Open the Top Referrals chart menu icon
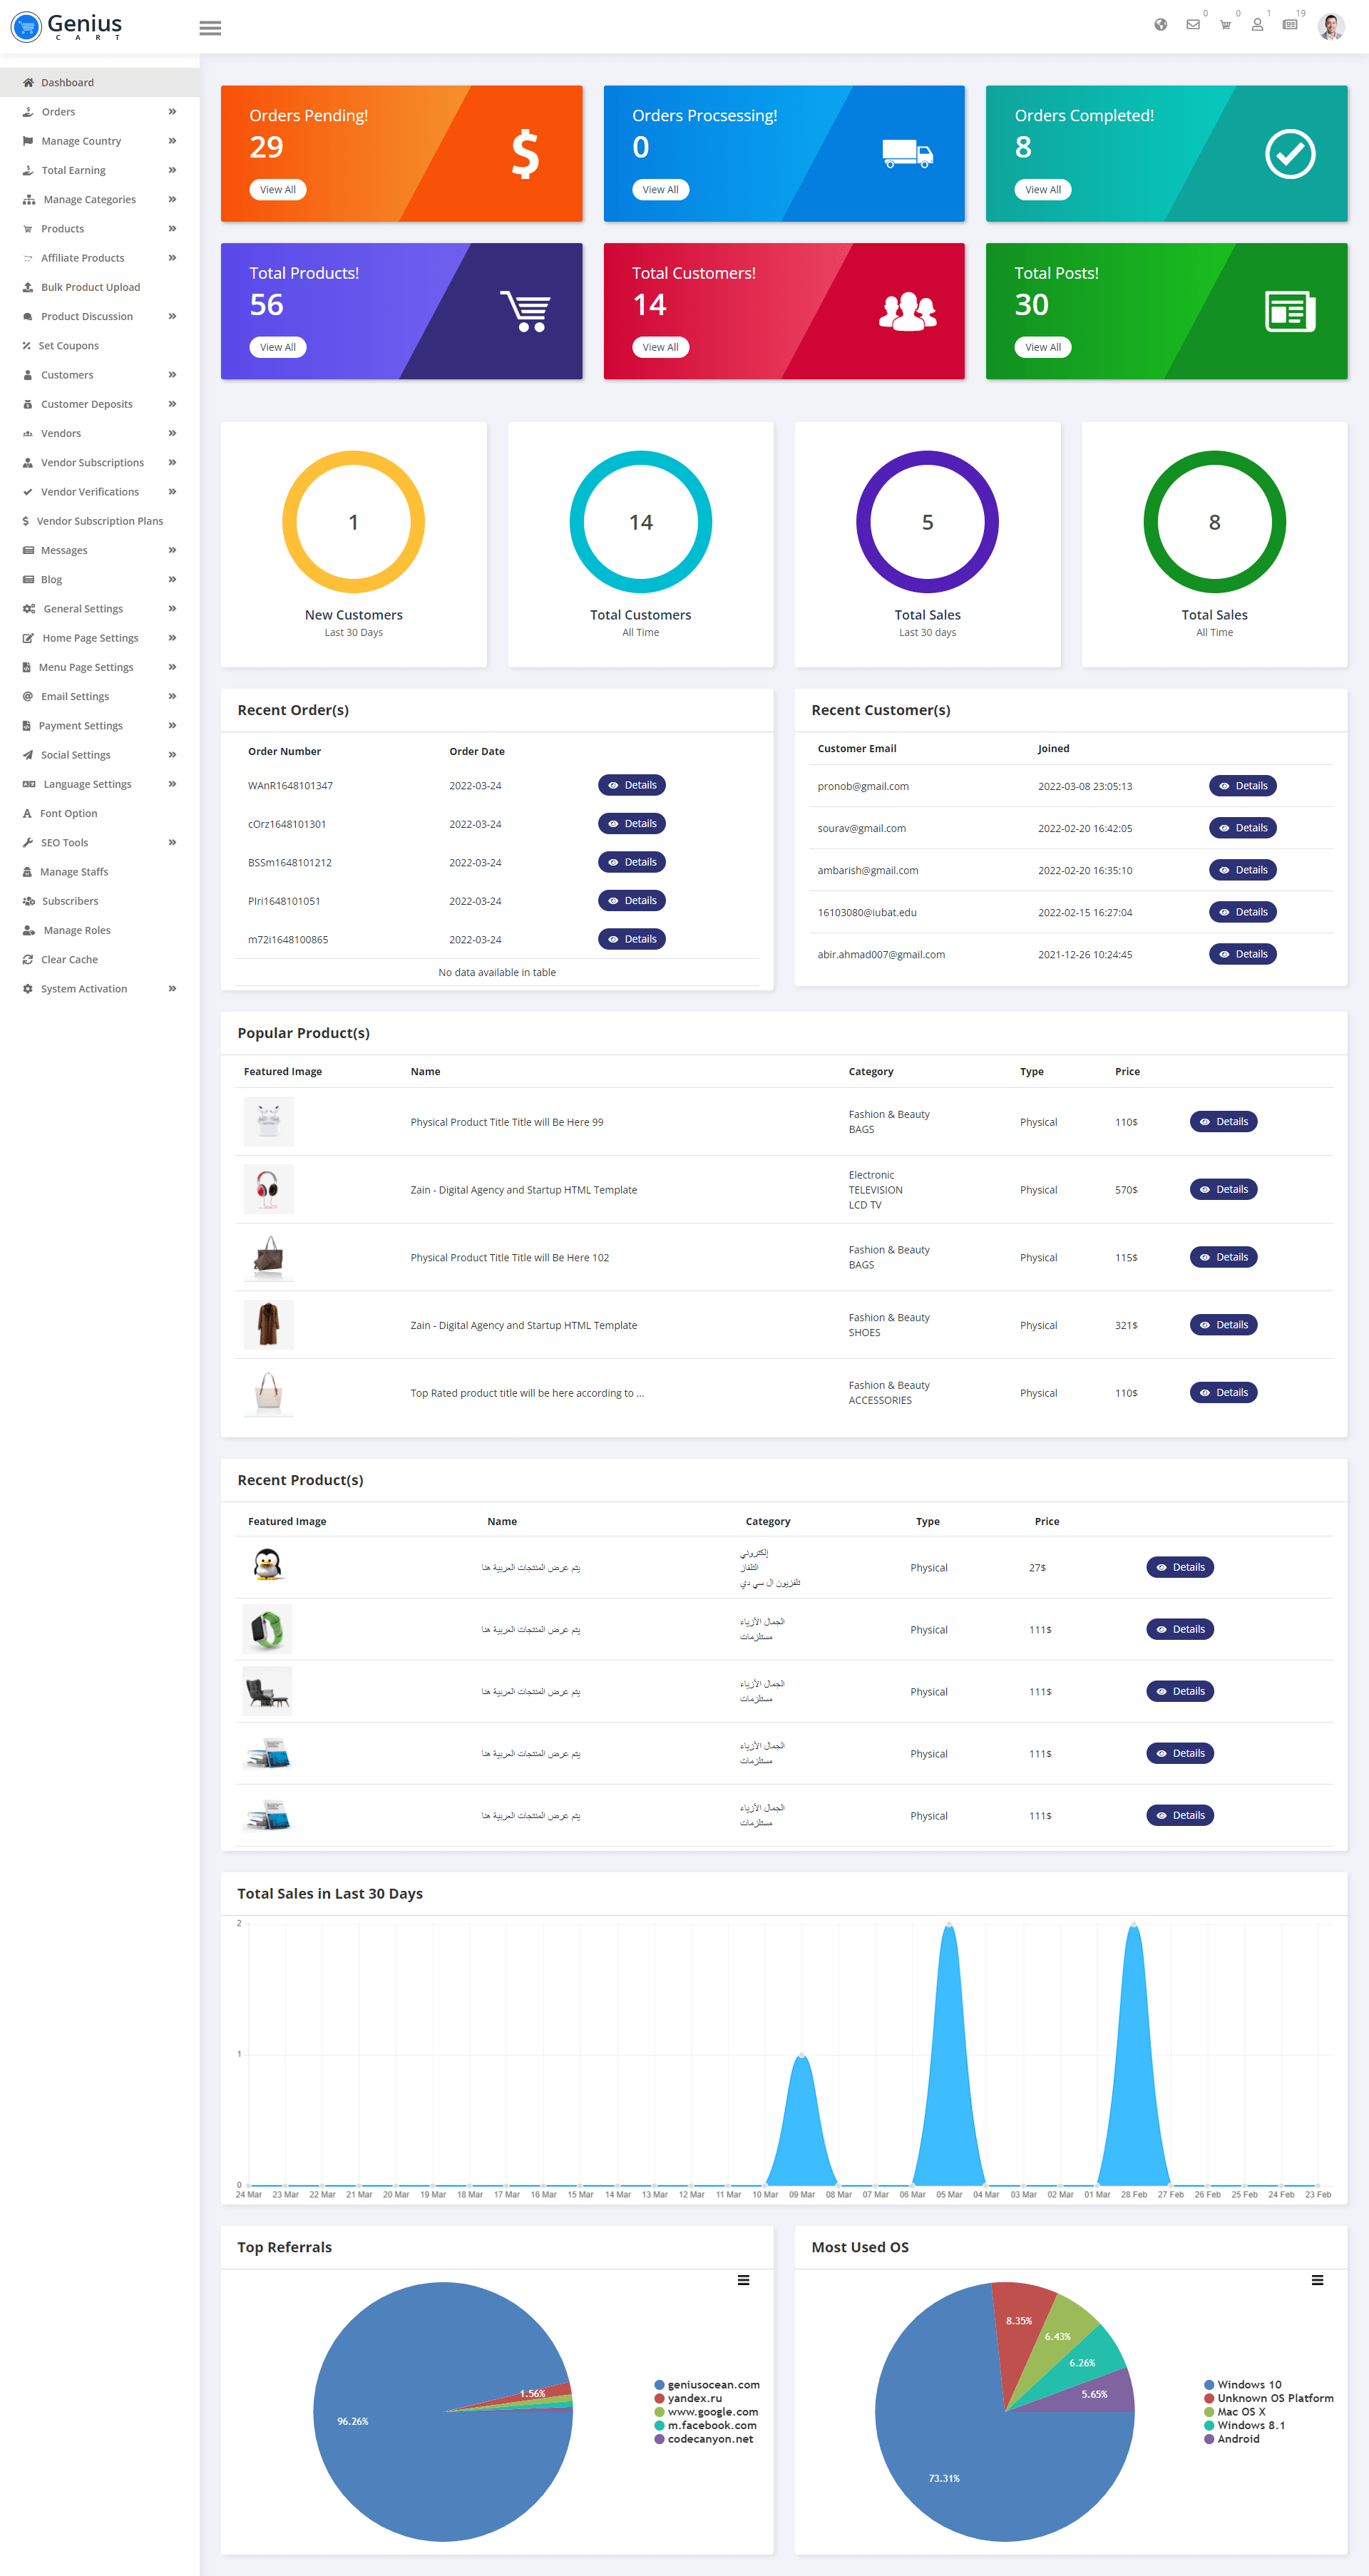Image resolution: width=1369 pixels, height=2576 pixels. pyautogui.click(x=743, y=2280)
